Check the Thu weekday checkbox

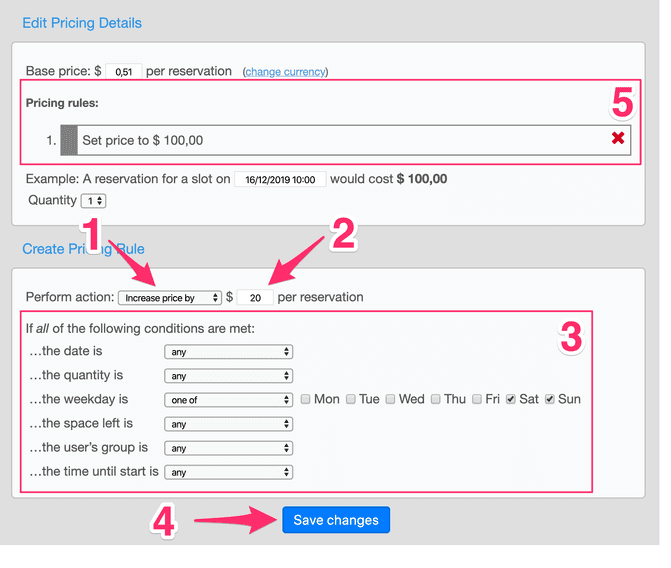coord(435,399)
